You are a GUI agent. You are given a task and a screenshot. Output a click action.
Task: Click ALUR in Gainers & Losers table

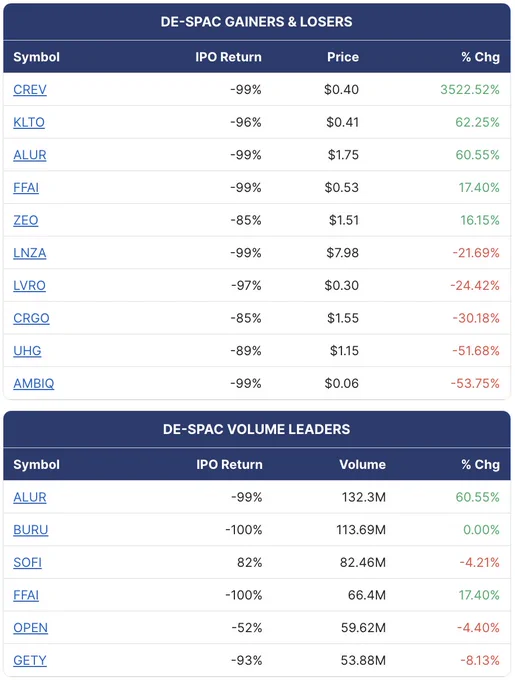[x=30, y=155]
